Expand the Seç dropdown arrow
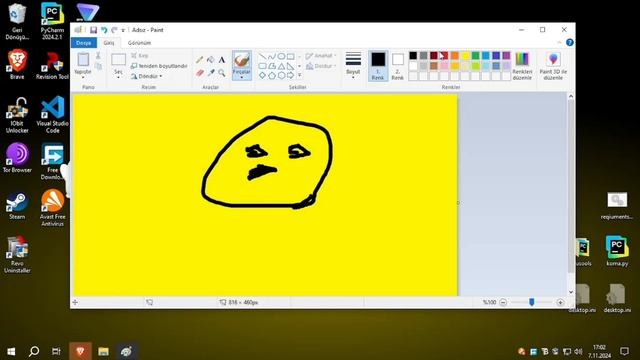Screen dimensions: 640x360 pos(118,77)
